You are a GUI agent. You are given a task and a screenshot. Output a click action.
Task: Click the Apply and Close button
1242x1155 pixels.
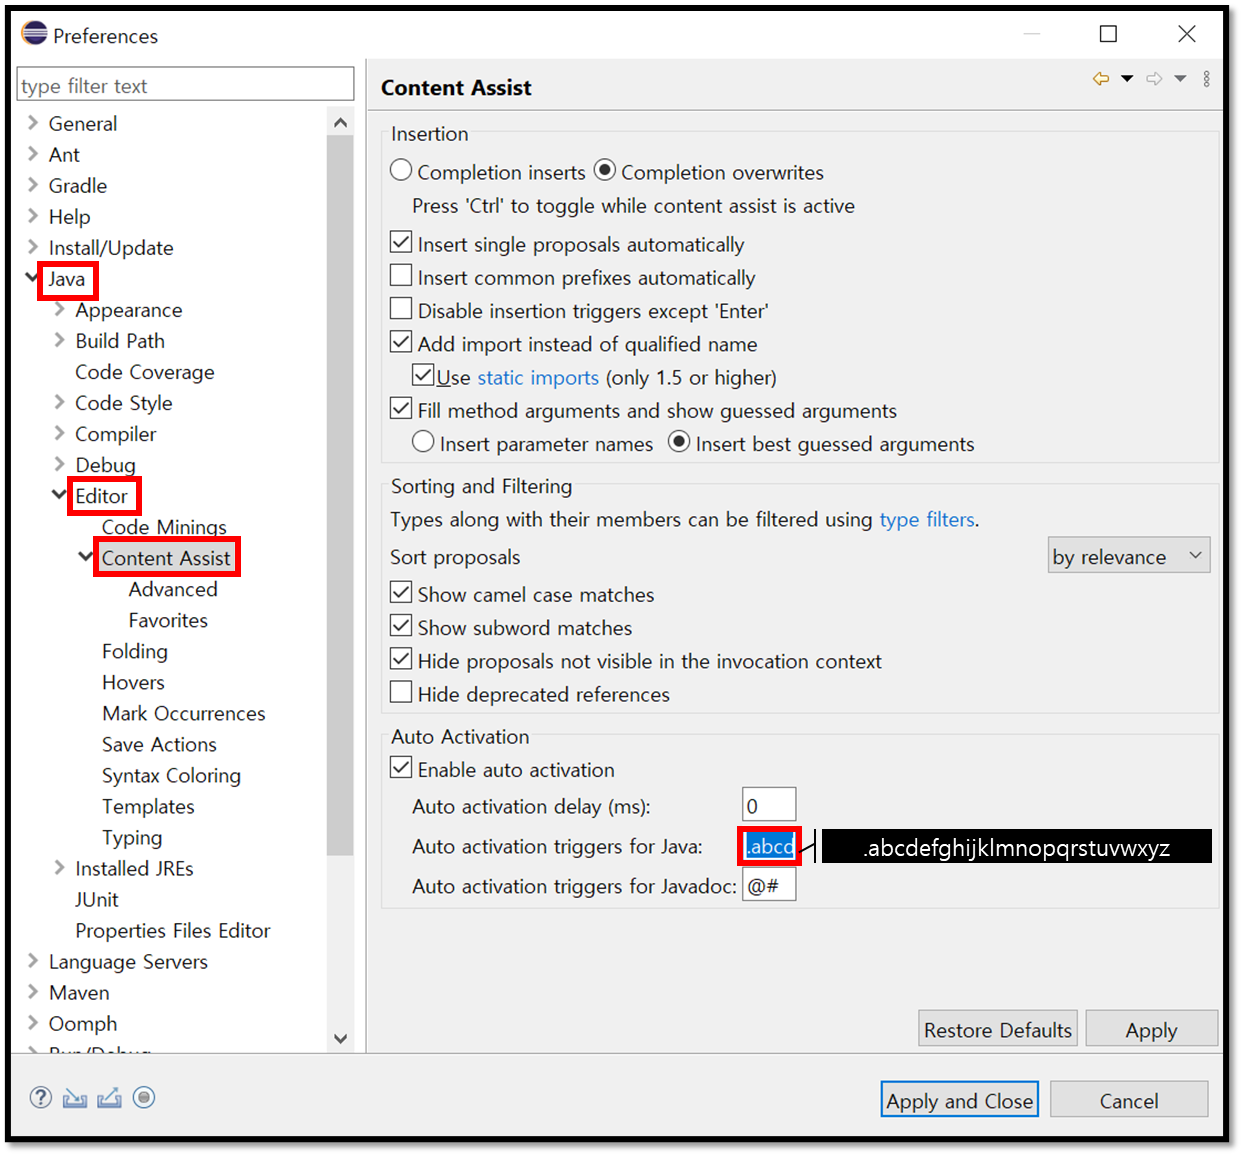(960, 1100)
